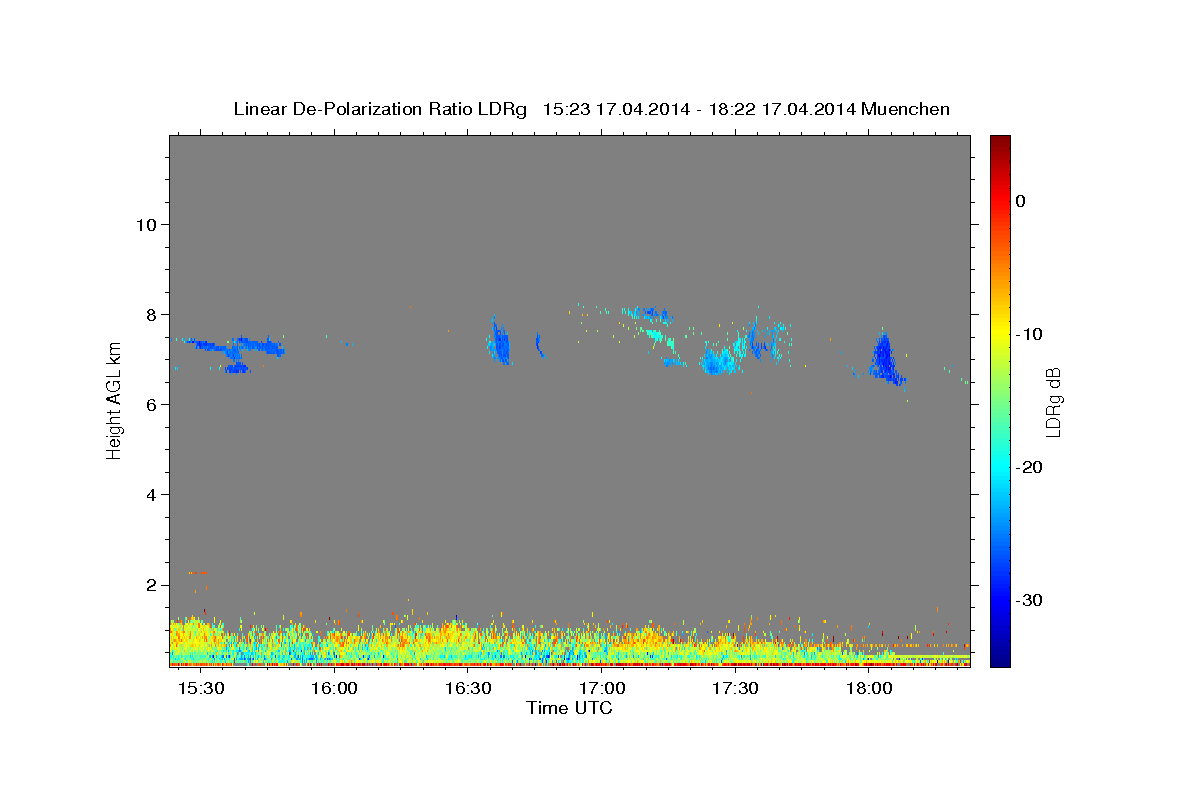Click the yellow -10 dB colorbar region

1000,334
